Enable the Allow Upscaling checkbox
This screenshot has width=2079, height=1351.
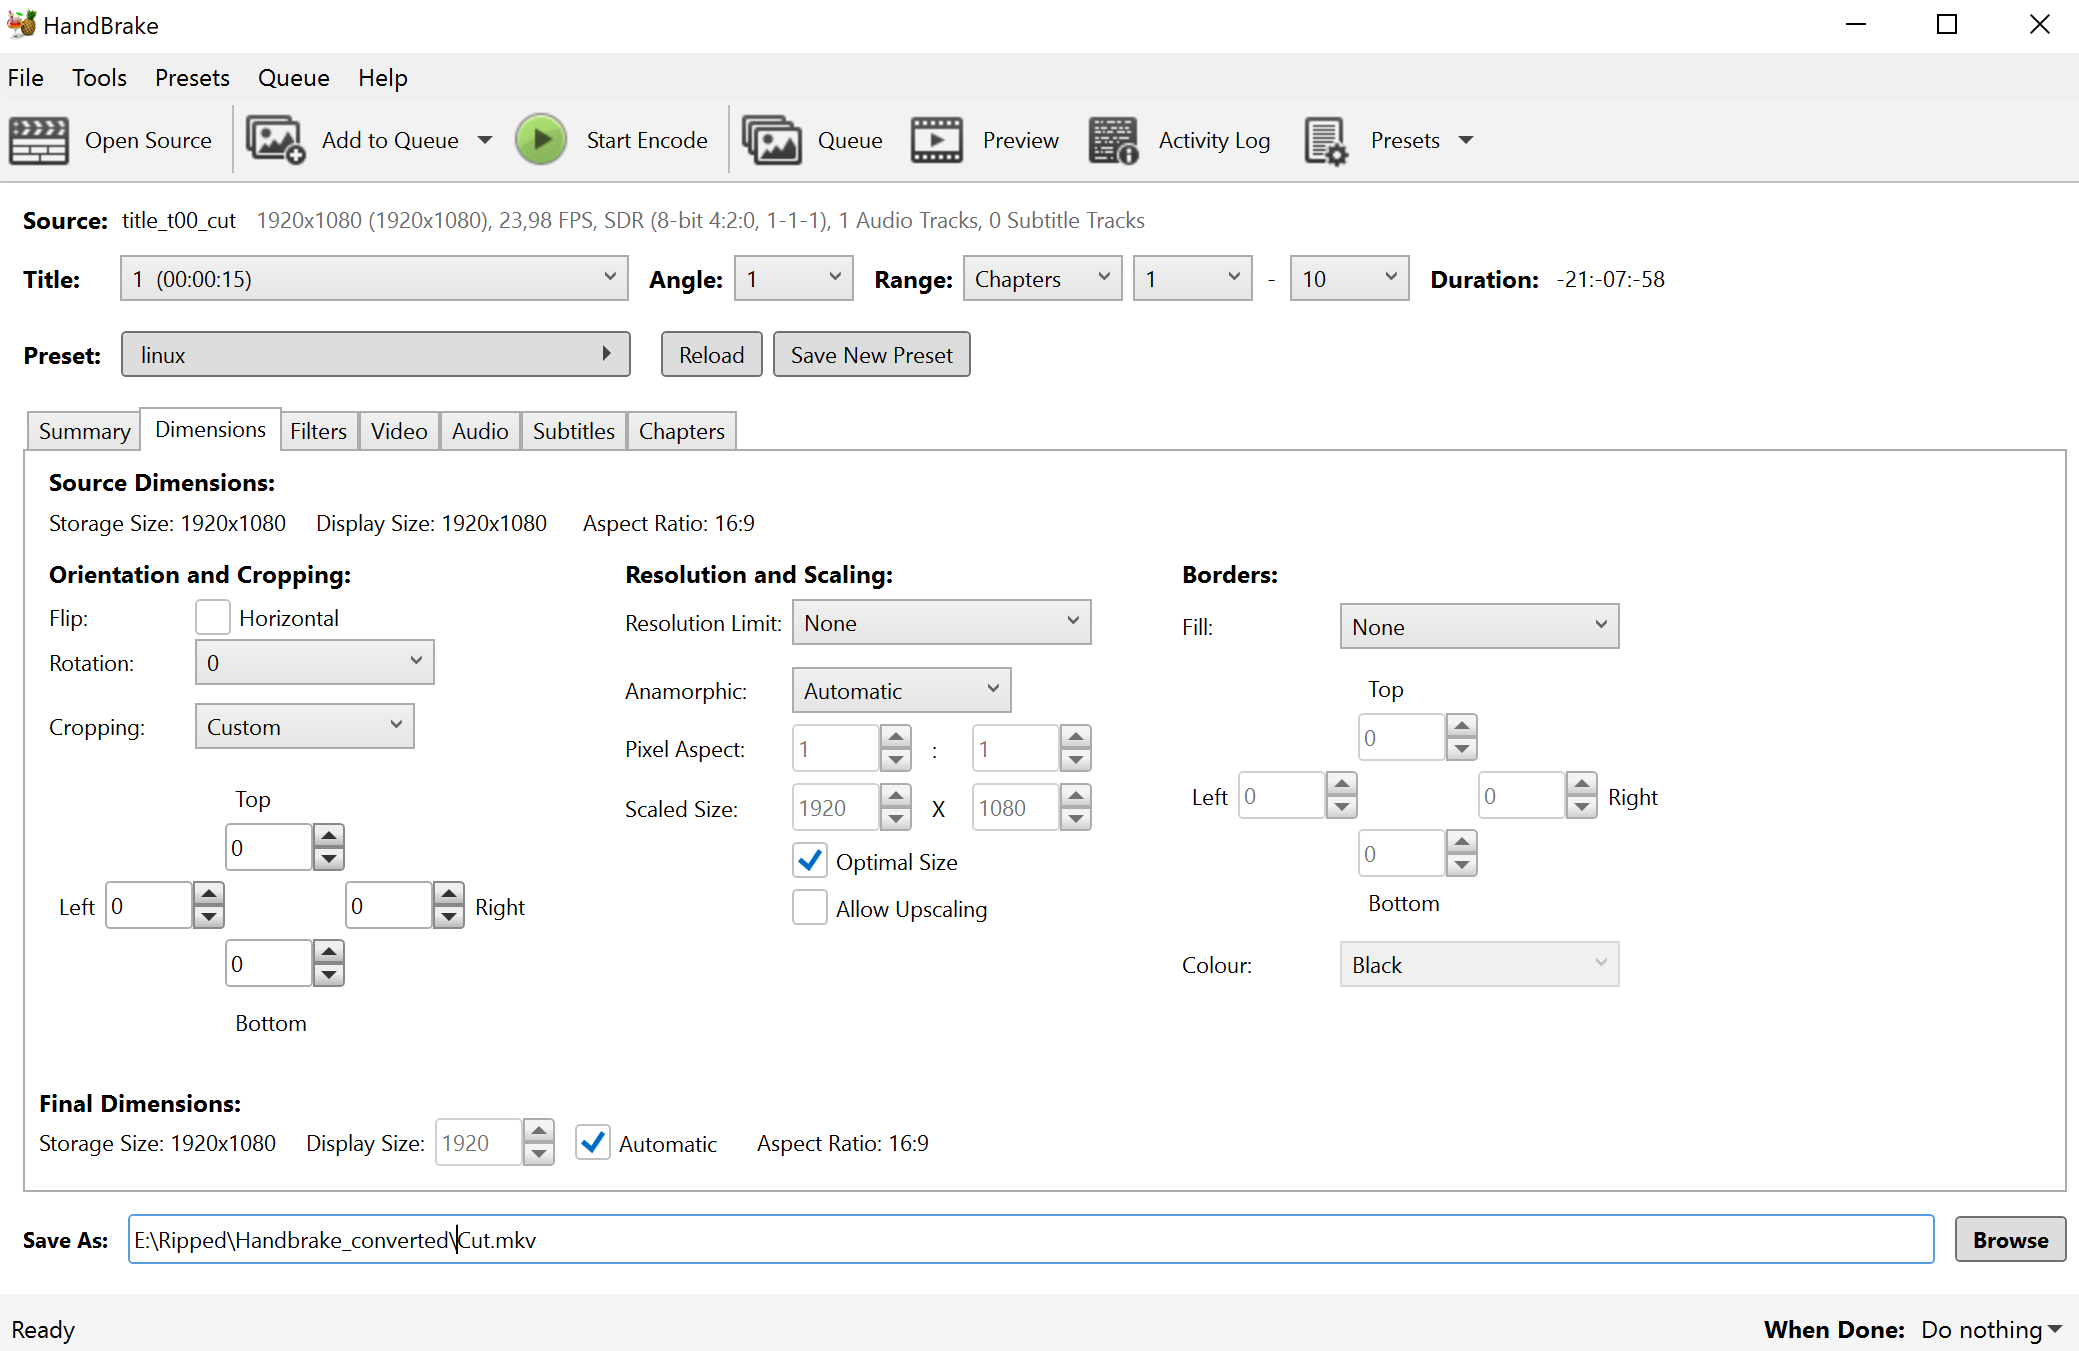pyautogui.click(x=810, y=908)
